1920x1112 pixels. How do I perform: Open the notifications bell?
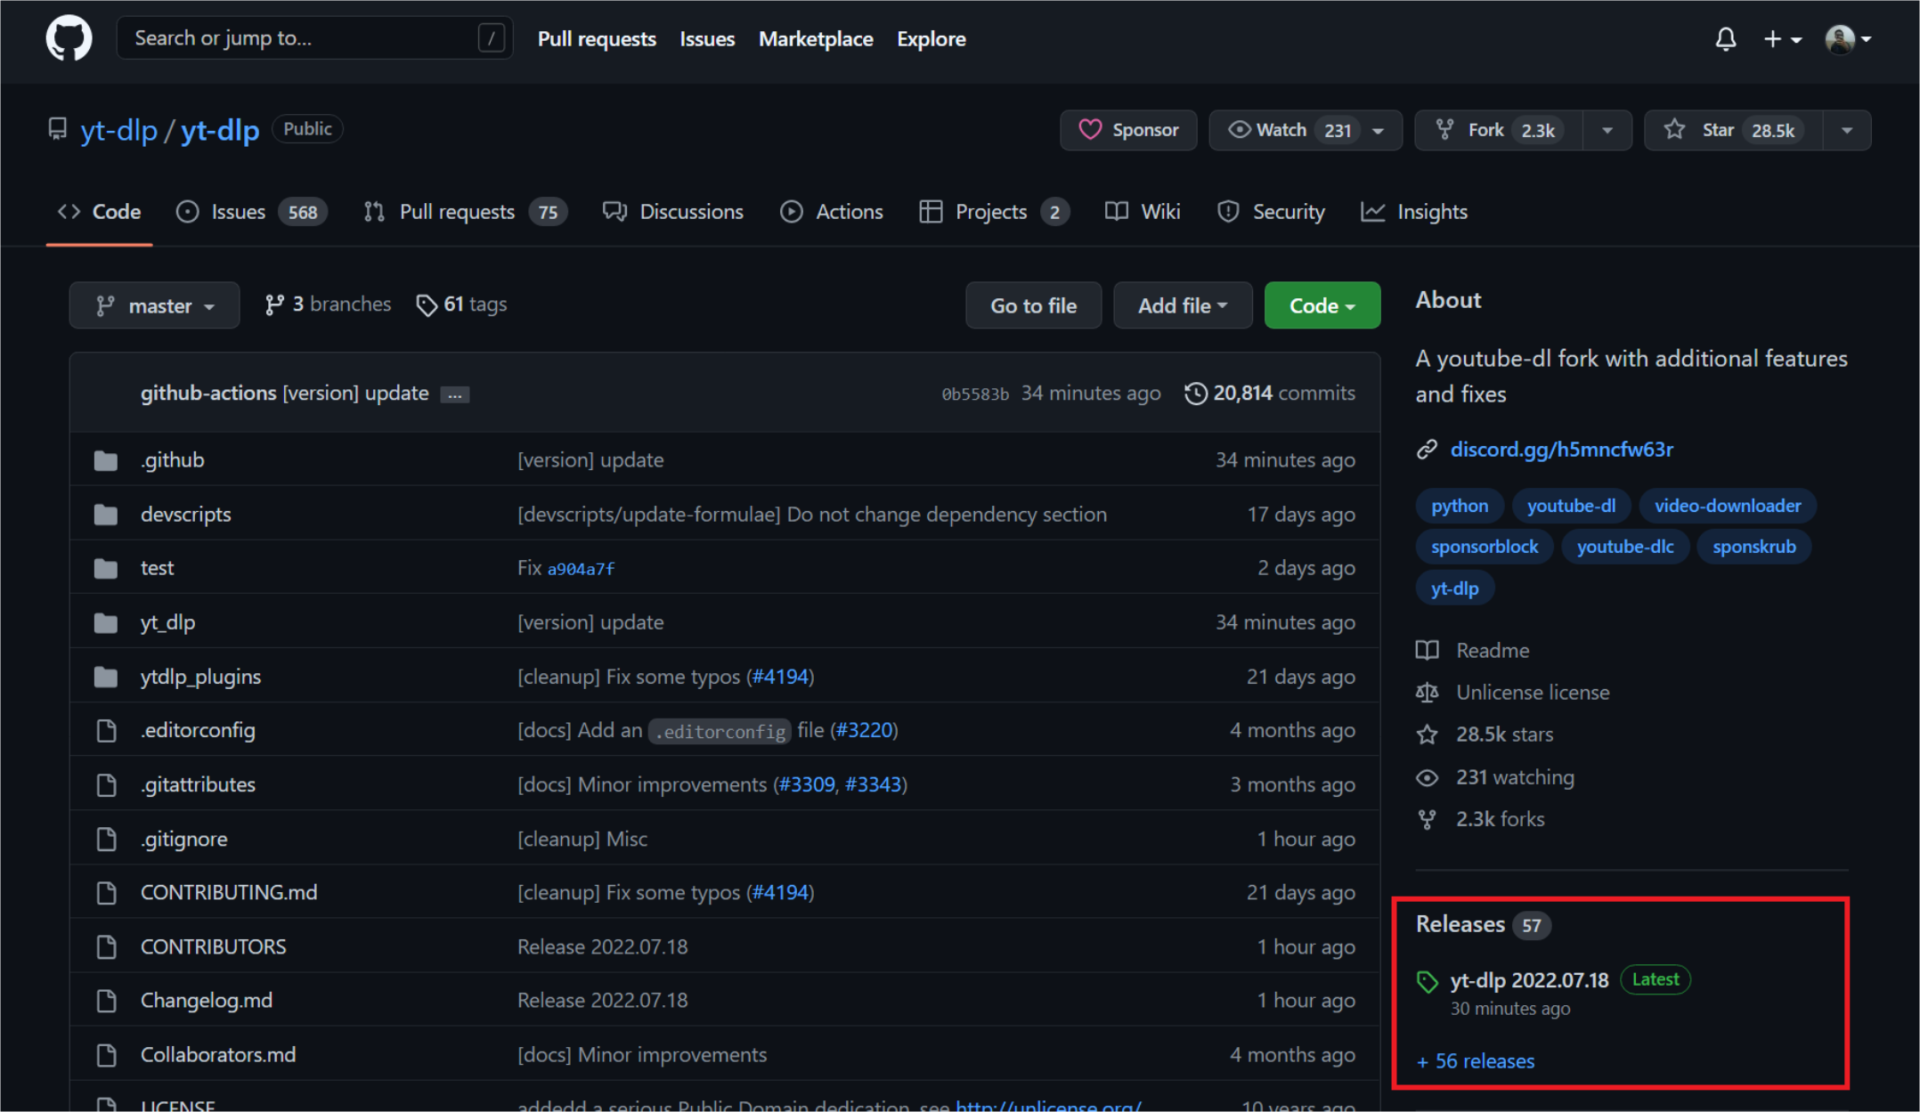[x=1725, y=39]
